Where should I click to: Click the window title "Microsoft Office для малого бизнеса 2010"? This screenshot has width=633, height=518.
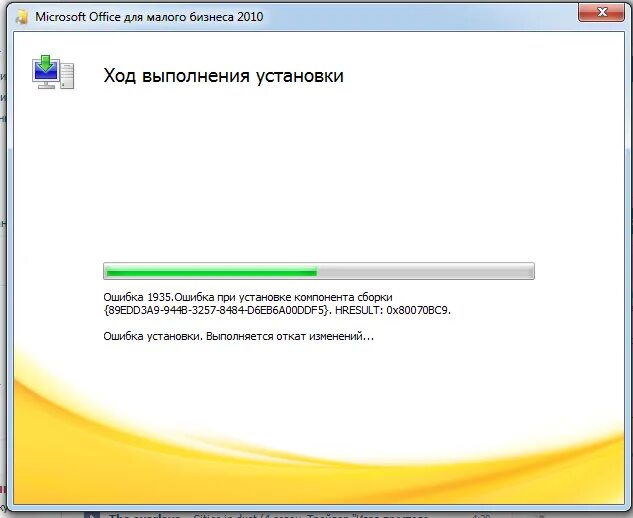[x=149, y=17]
